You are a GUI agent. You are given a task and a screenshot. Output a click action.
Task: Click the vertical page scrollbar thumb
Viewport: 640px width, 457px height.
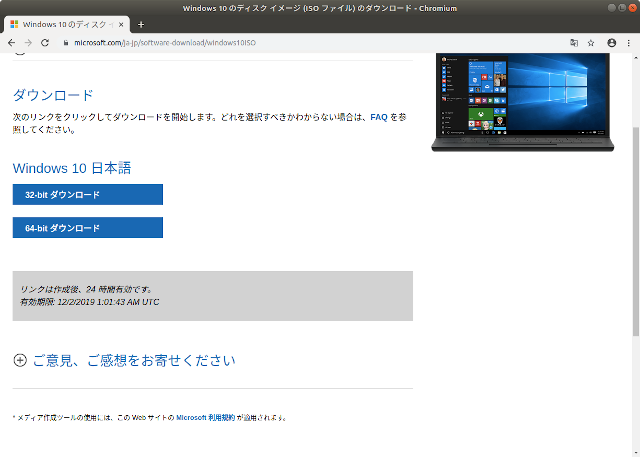tap(636, 232)
